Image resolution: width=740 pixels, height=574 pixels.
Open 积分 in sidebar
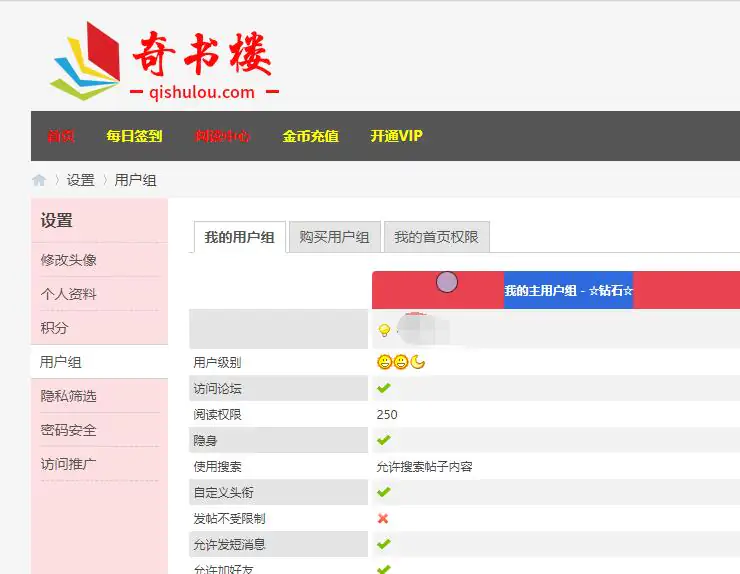tap(54, 328)
